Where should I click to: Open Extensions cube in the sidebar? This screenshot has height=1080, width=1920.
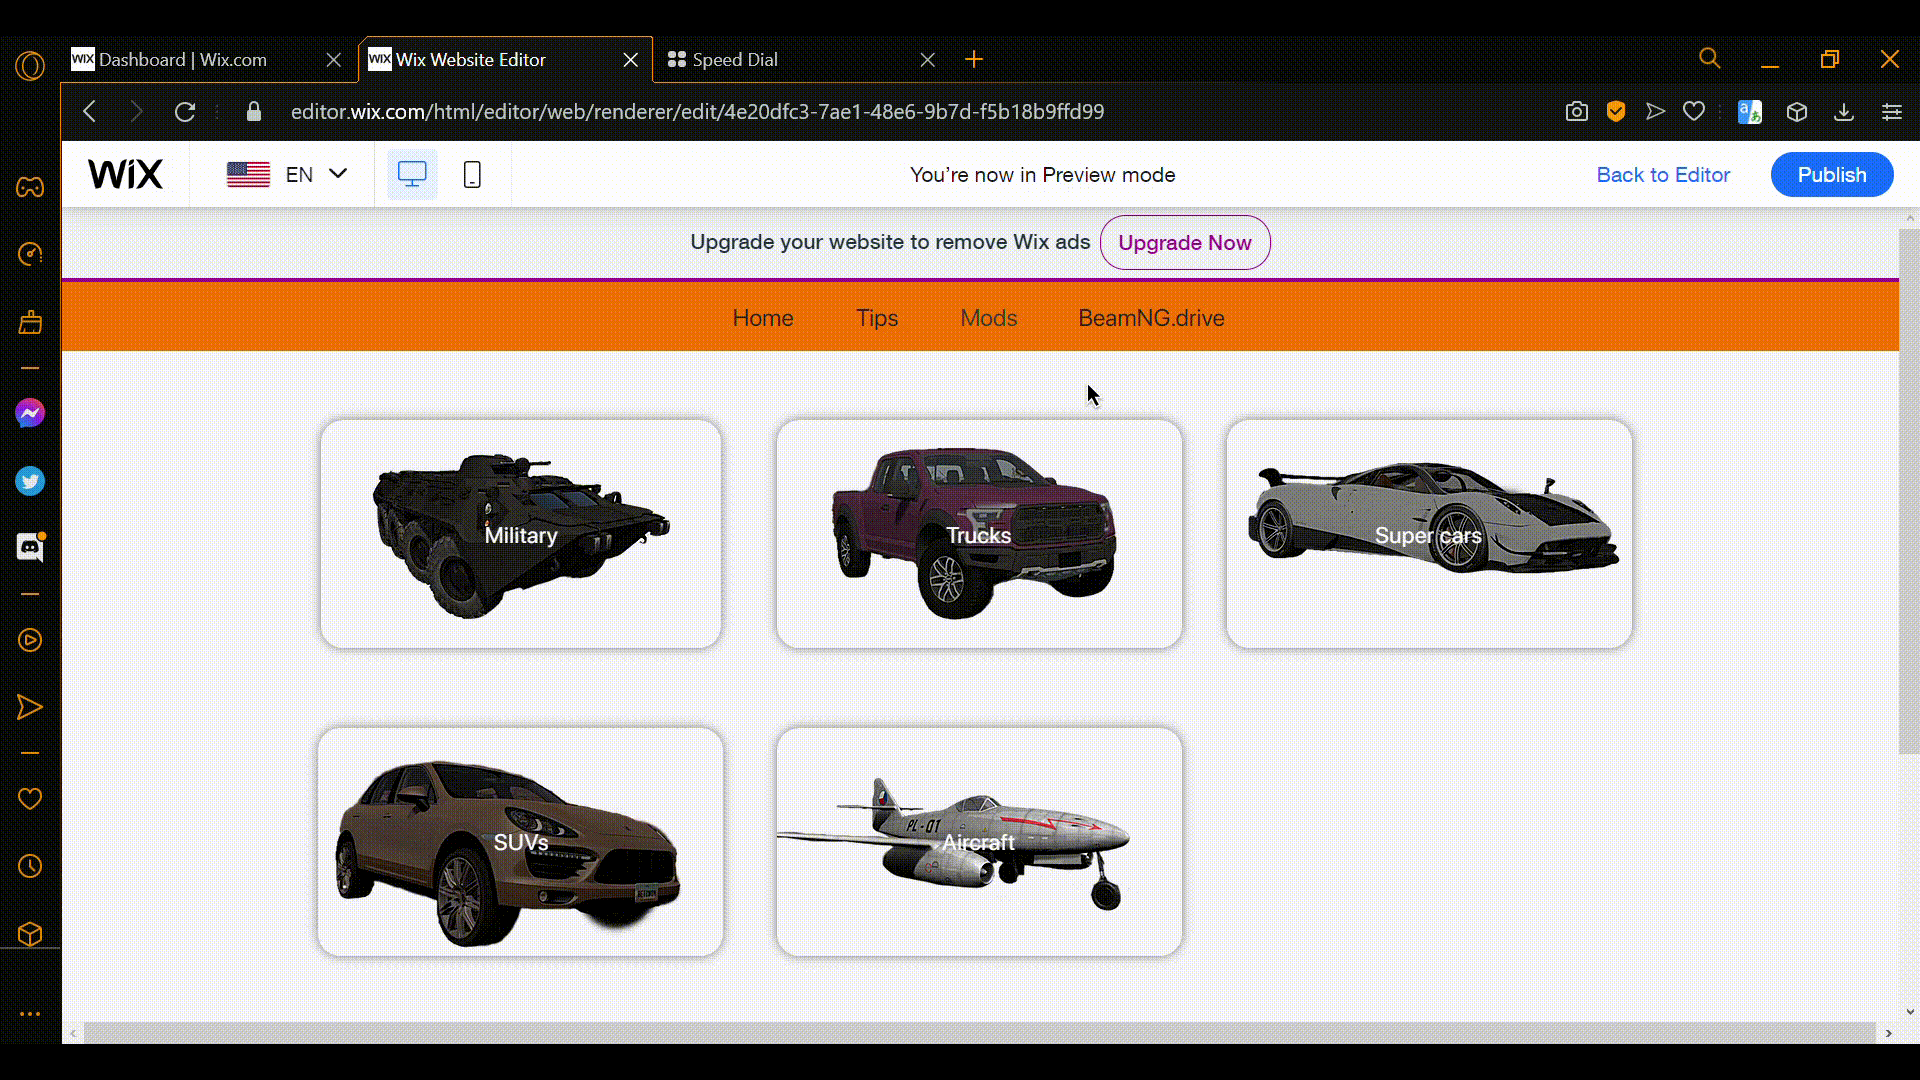(x=30, y=934)
